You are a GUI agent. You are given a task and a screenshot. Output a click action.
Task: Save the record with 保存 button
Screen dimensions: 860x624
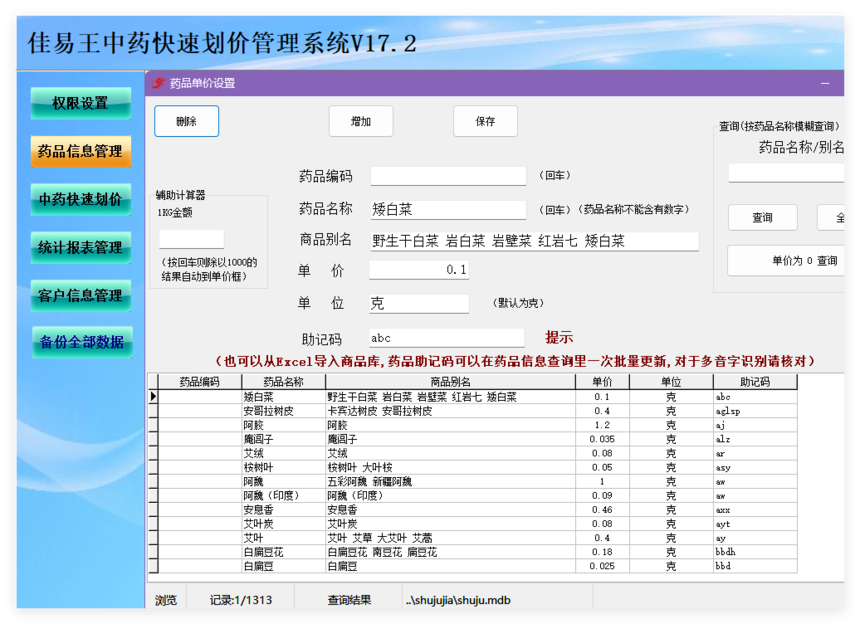(485, 121)
